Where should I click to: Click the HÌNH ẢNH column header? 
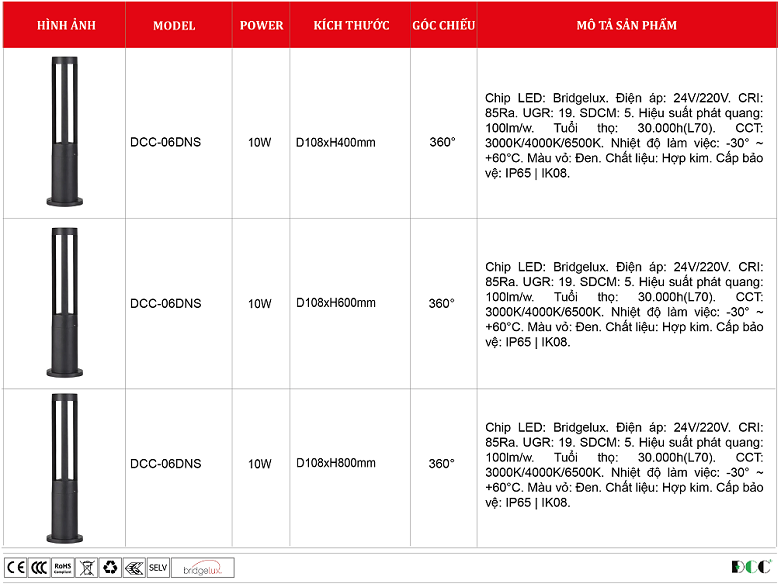pos(66,25)
